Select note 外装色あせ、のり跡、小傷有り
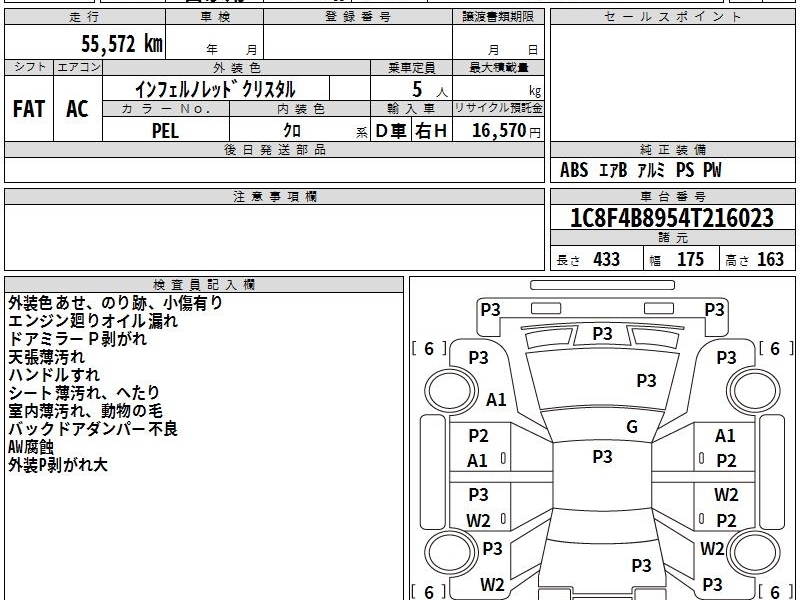Screen dimensions: 800x600 coord(116,303)
